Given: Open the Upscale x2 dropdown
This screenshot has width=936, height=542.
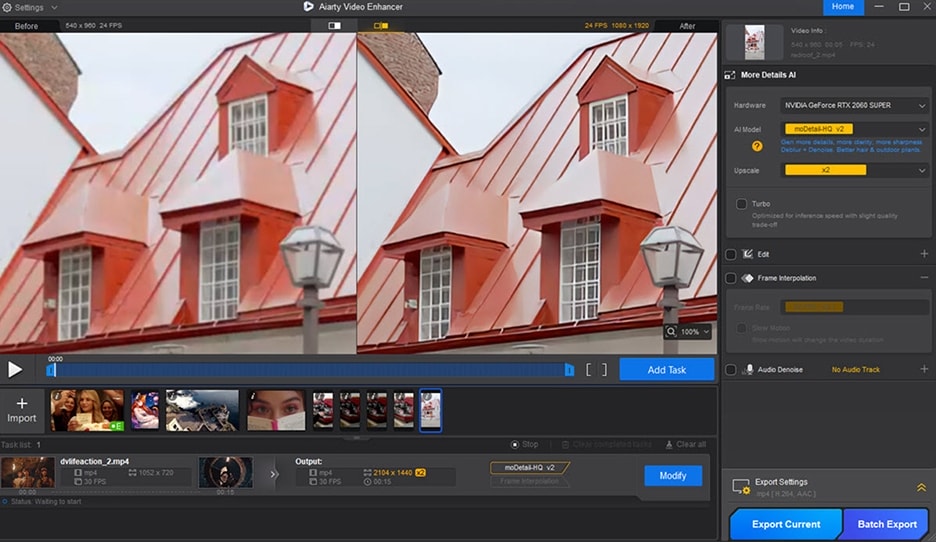Looking at the screenshot, I should click(x=855, y=170).
